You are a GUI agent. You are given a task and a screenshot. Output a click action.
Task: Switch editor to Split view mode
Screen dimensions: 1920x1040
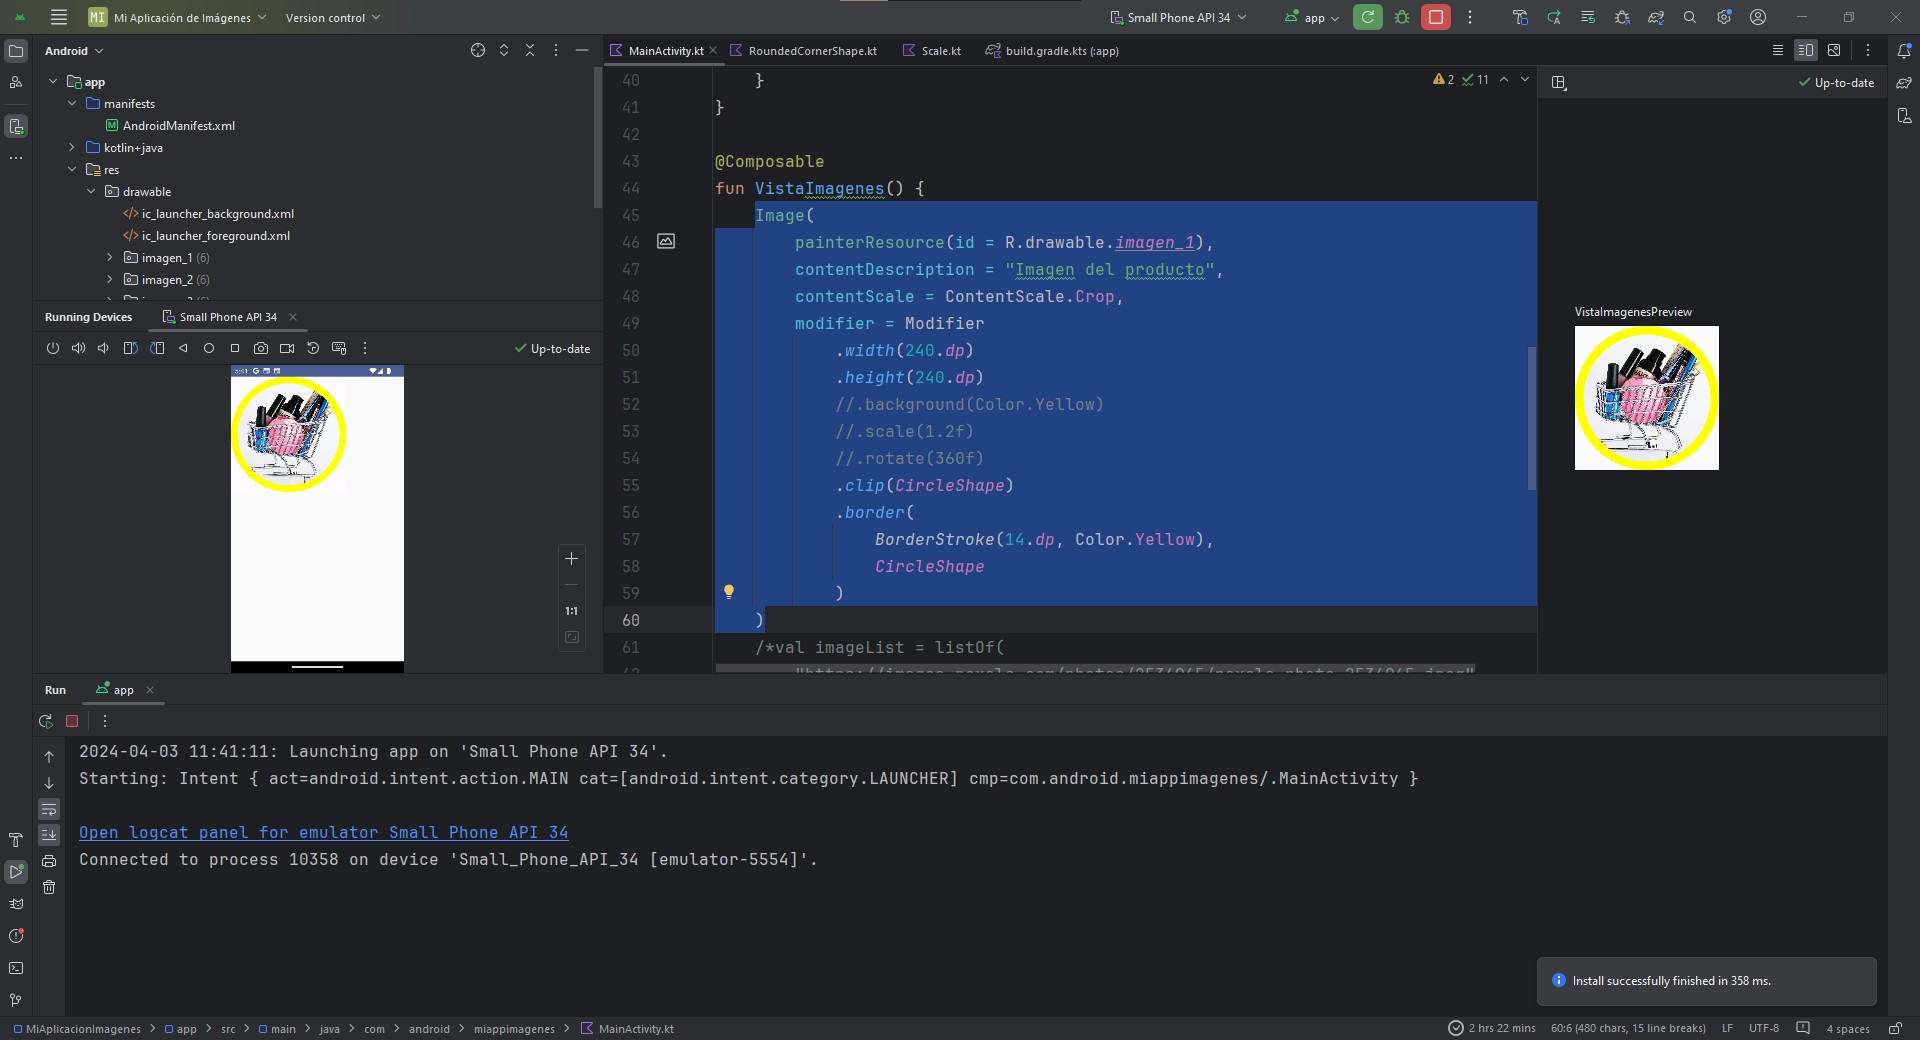click(x=1806, y=50)
